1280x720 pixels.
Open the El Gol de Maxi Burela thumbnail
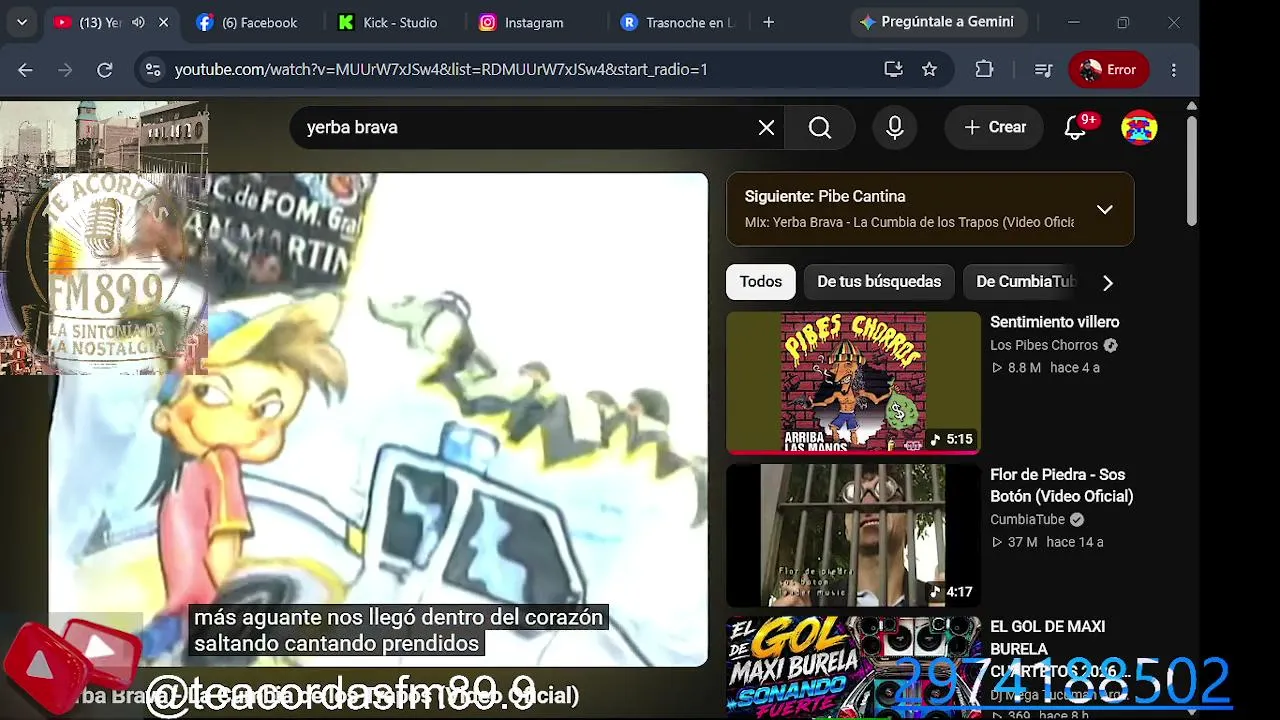click(853, 668)
